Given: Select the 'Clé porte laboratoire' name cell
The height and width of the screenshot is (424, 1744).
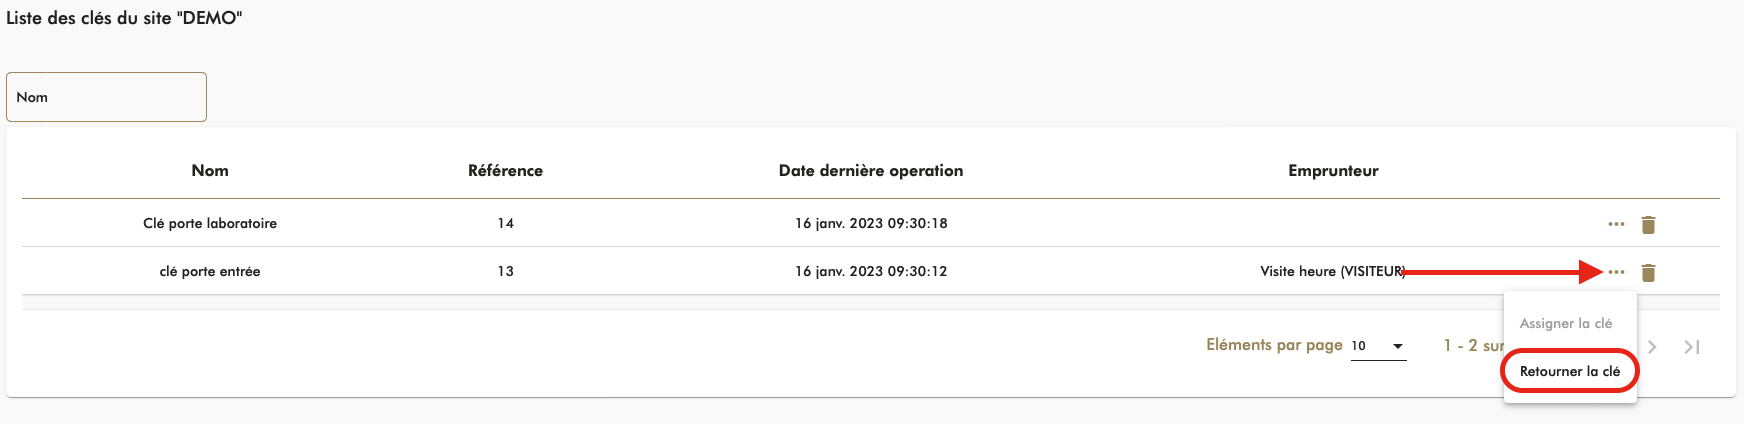Looking at the screenshot, I should (x=210, y=223).
